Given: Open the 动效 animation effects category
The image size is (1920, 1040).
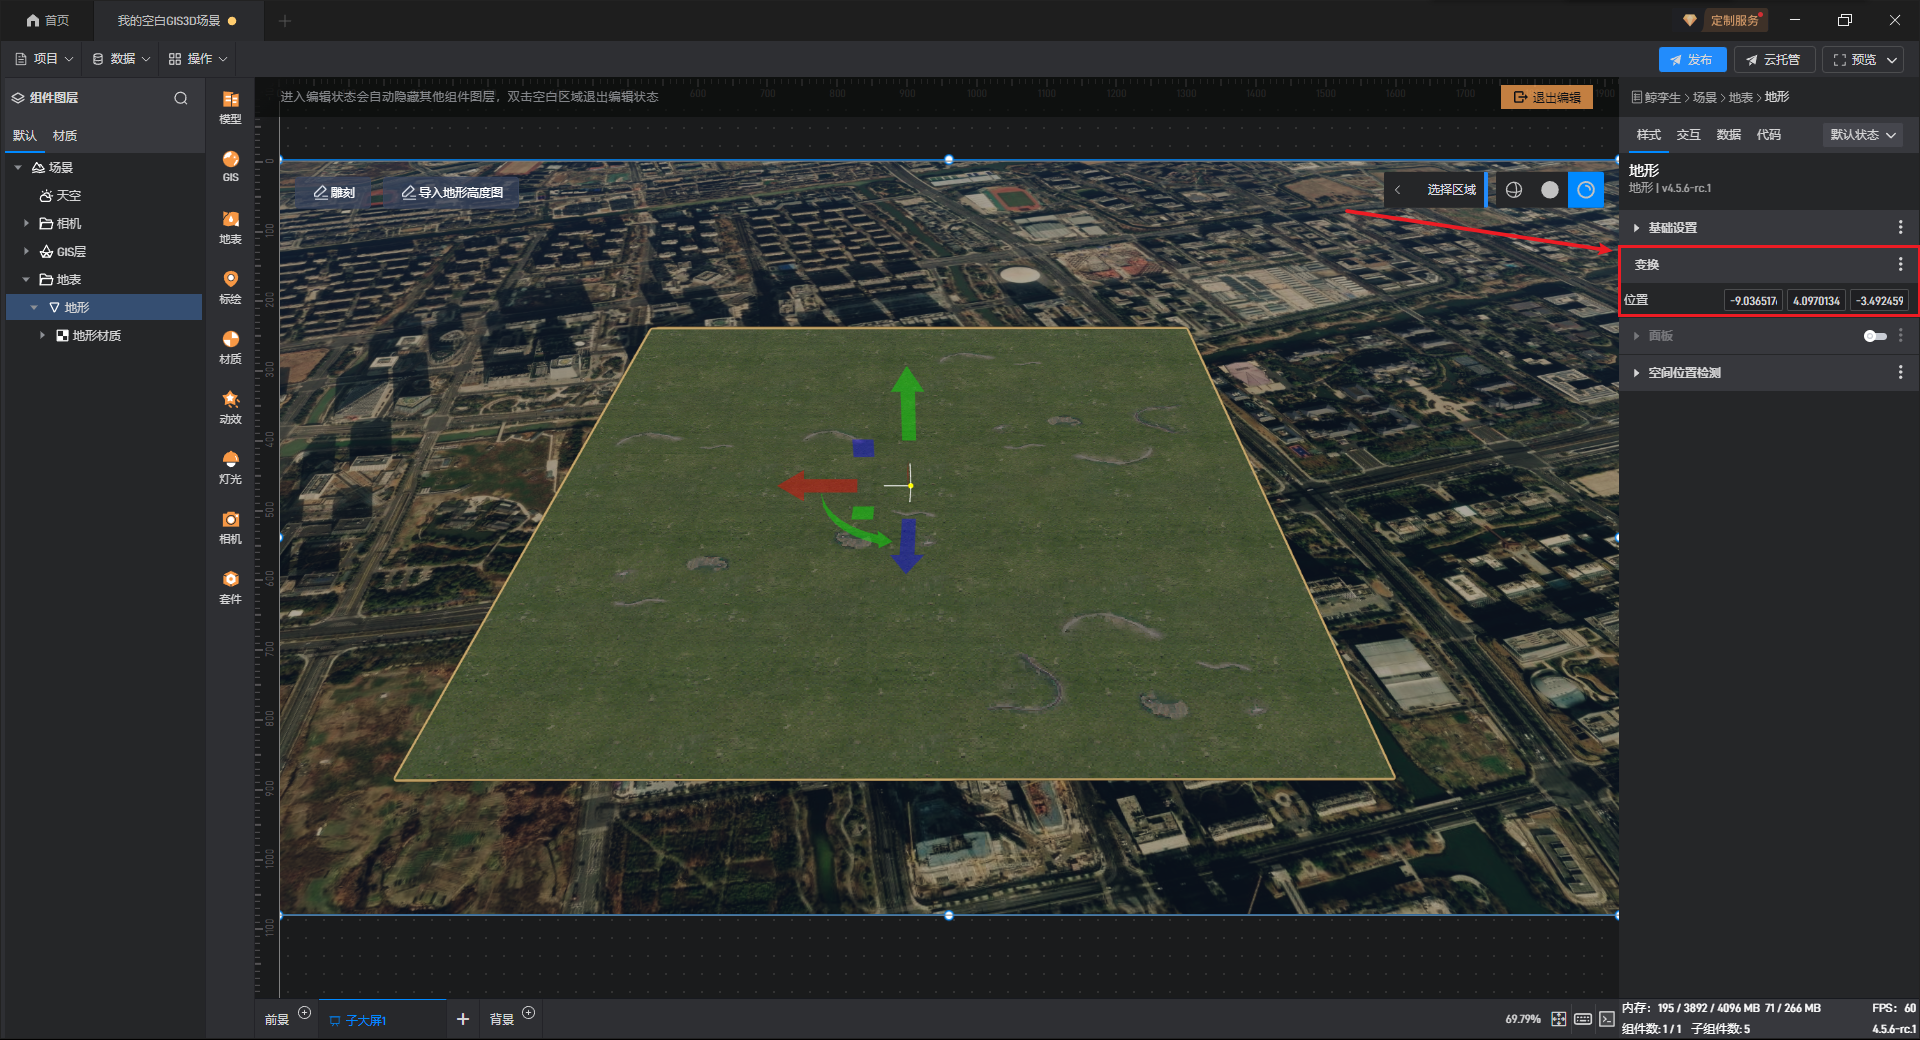Looking at the screenshot, I should [x=230, y=407].
